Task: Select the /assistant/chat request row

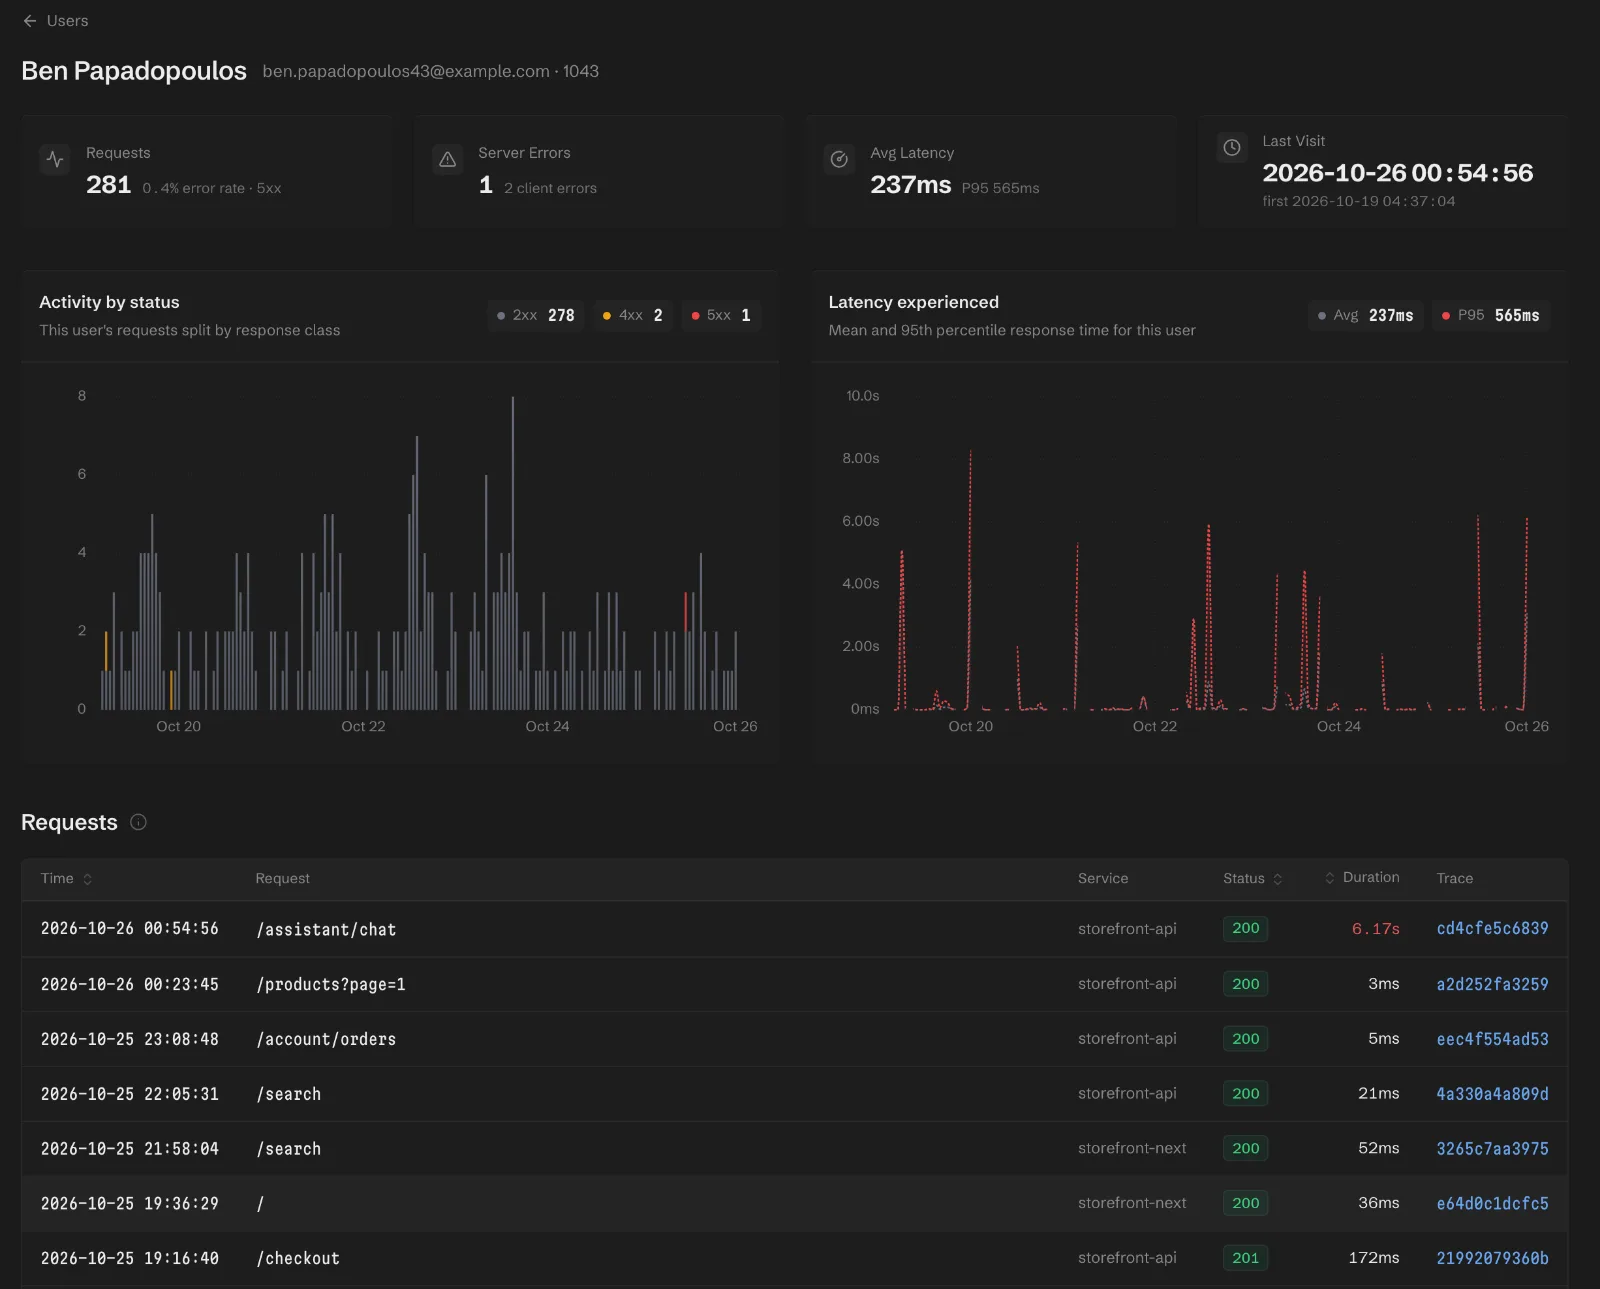Action: point(795,929)
